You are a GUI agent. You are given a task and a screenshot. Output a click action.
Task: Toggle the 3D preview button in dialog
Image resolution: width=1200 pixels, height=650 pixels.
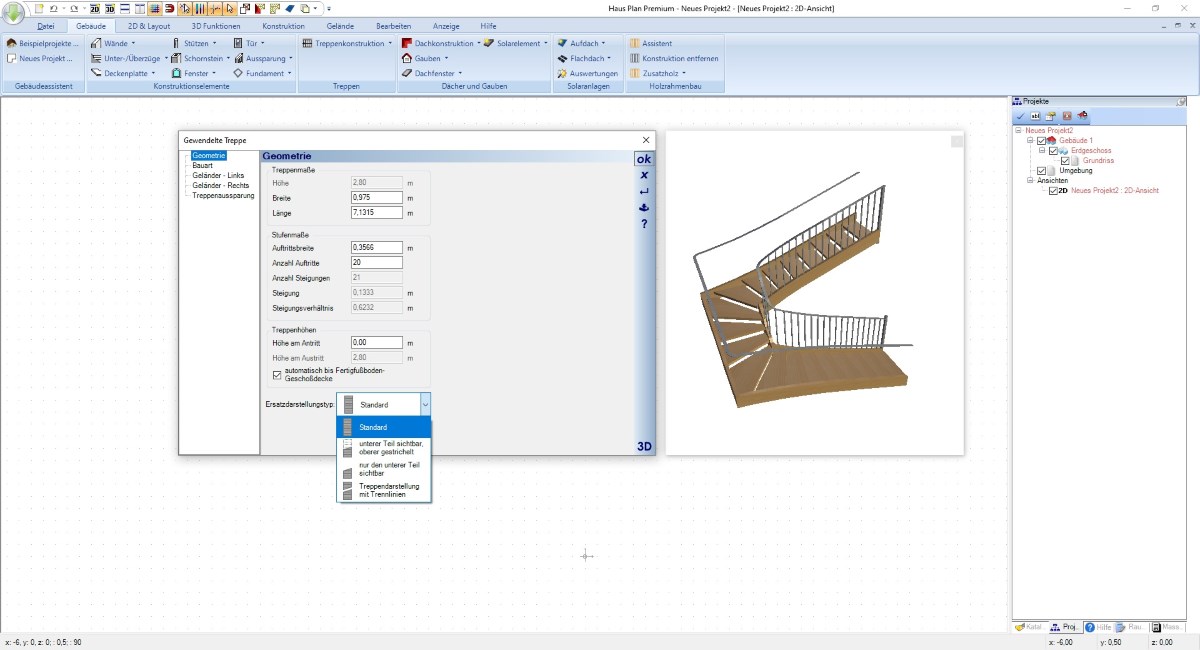tap(645, 446)
